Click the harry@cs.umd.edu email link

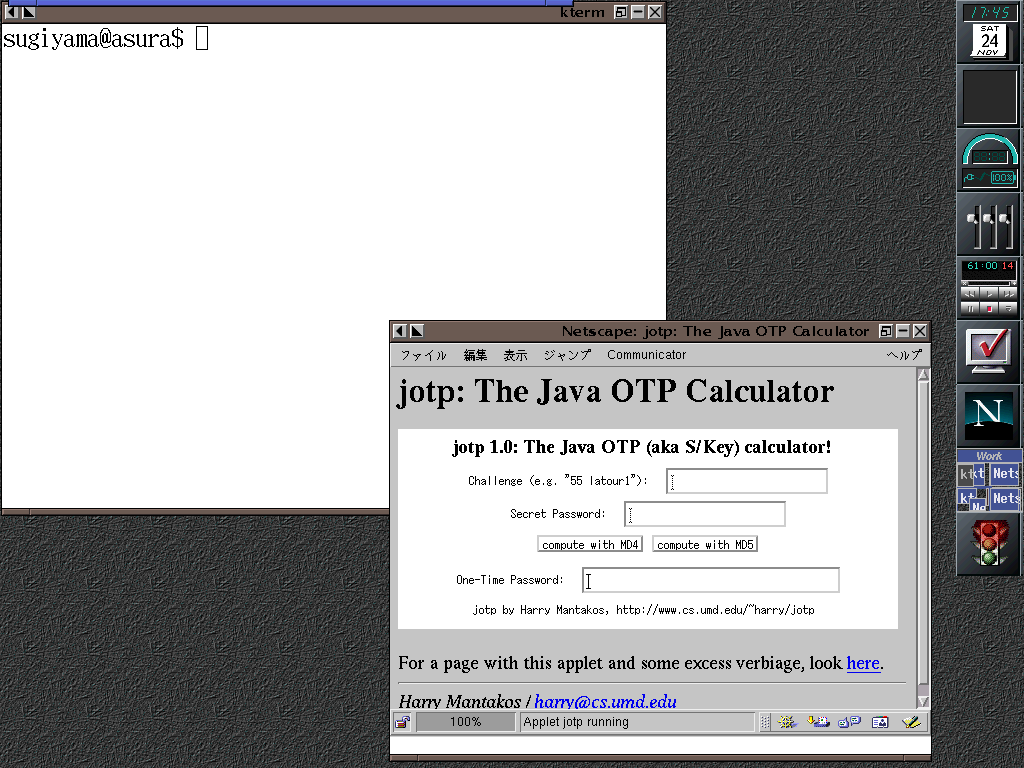(x=605, y=701)
